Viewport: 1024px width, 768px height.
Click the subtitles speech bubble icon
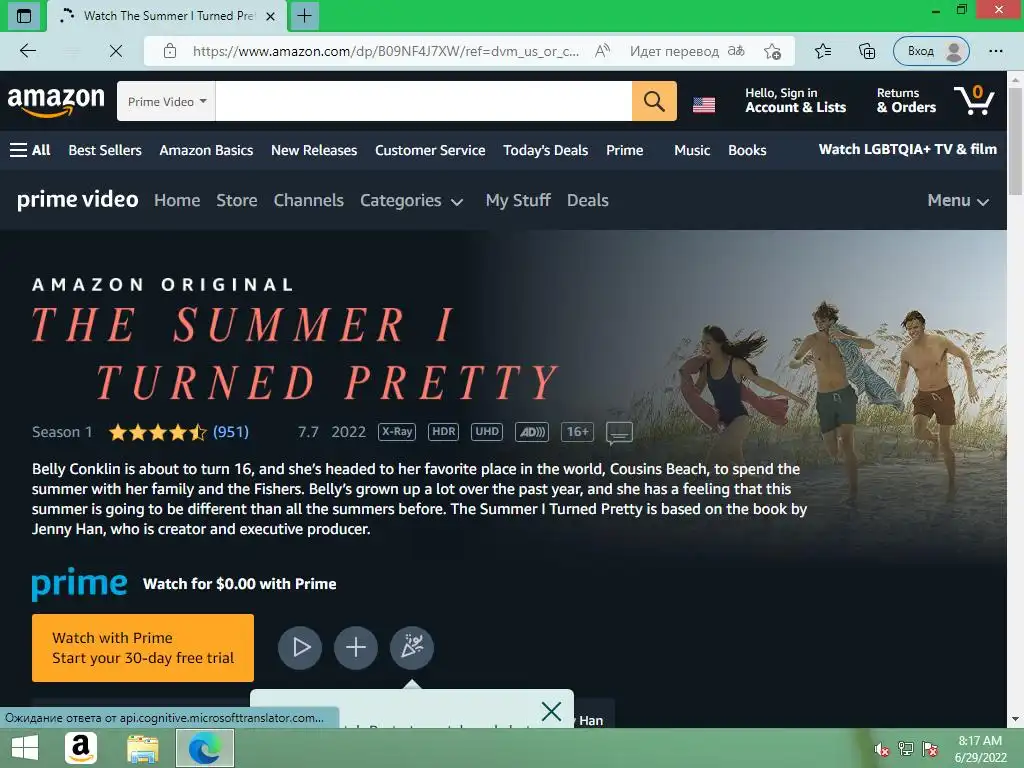(x=619, y=432)
